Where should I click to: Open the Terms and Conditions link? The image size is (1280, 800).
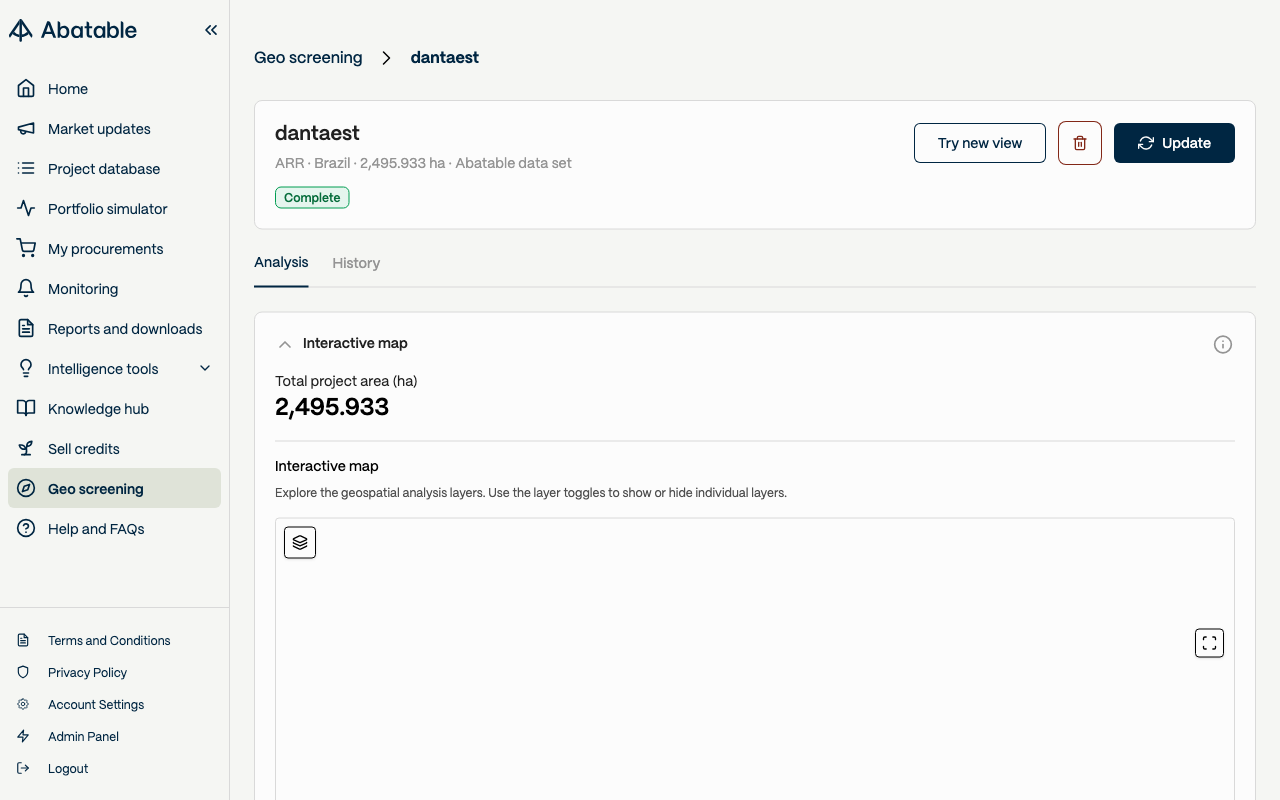109,641
